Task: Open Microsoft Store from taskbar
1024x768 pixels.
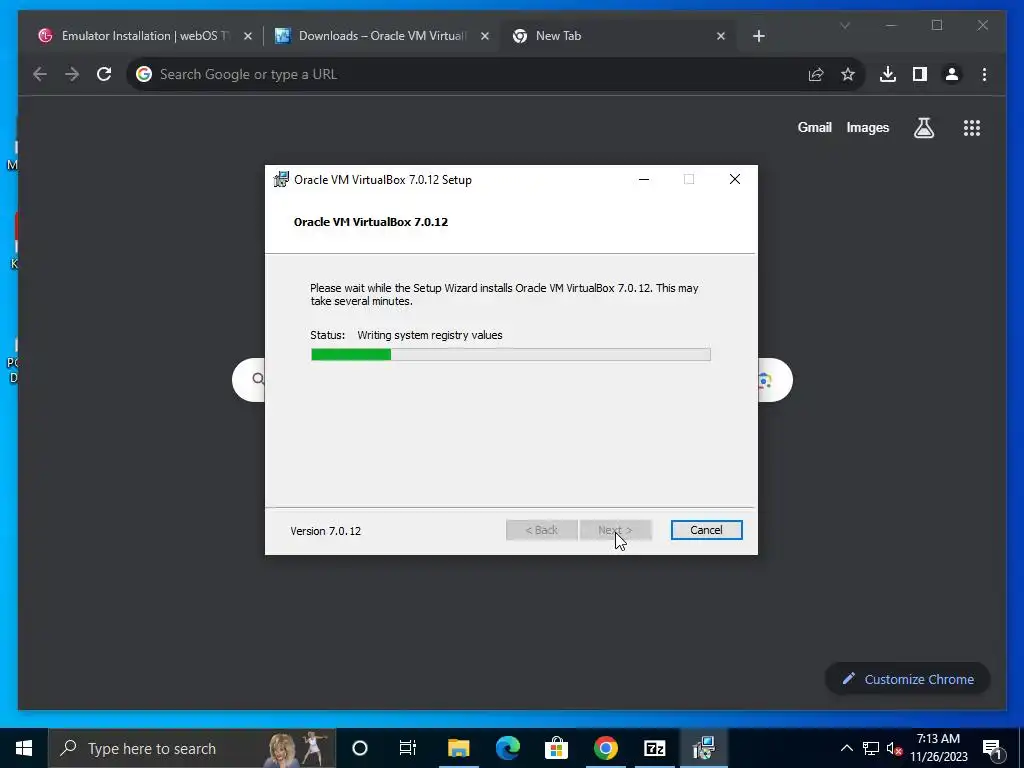Action: coord(556,748)
